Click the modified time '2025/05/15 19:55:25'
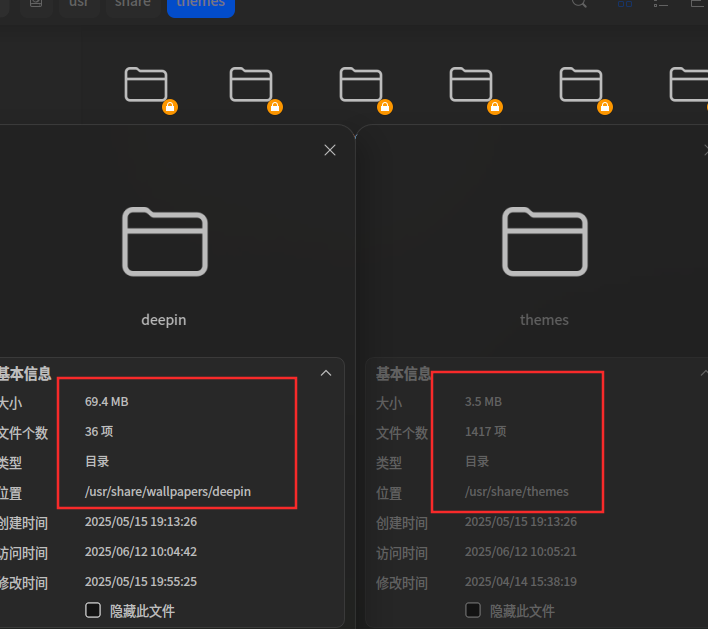The height and width of the screenshot is (629, 708). pyautogui.click(x=141, y=581)
